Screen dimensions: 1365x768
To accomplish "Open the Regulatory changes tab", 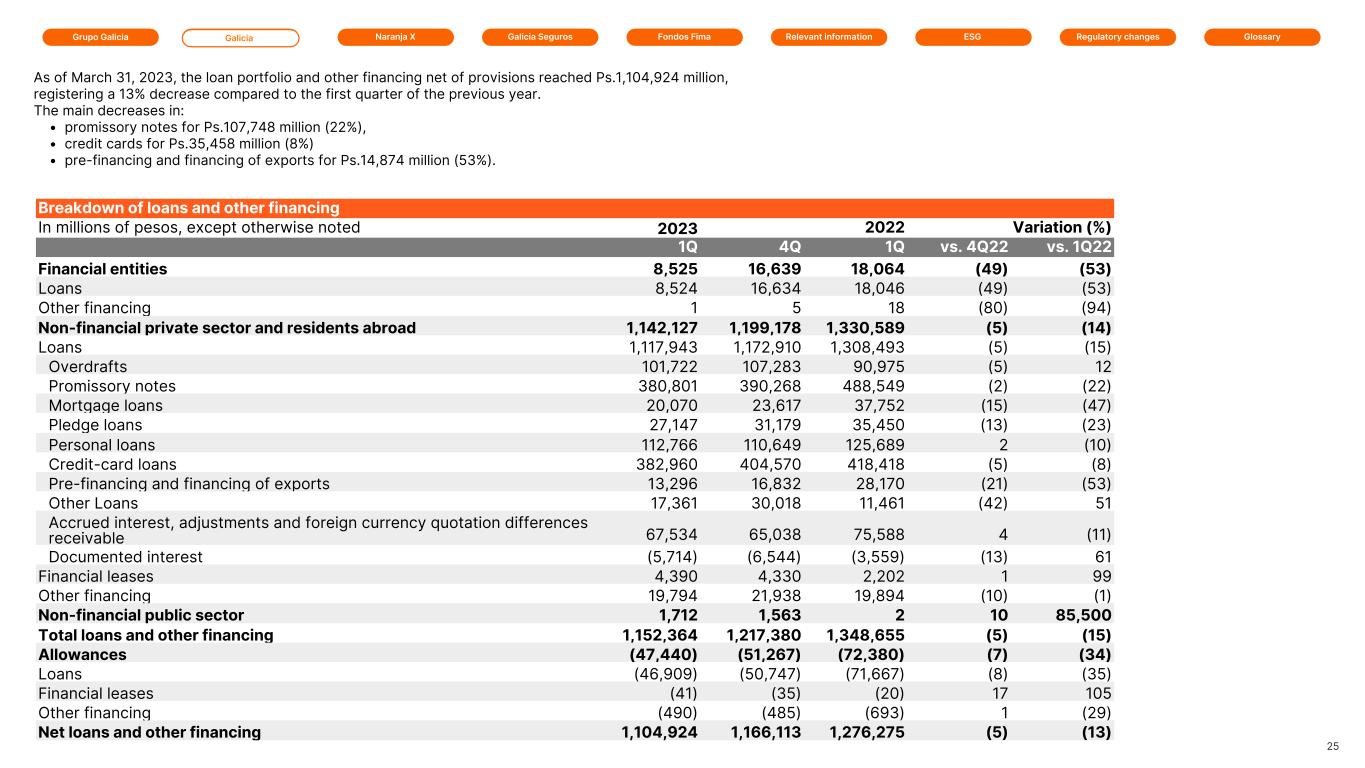I will click(1117, 37).
